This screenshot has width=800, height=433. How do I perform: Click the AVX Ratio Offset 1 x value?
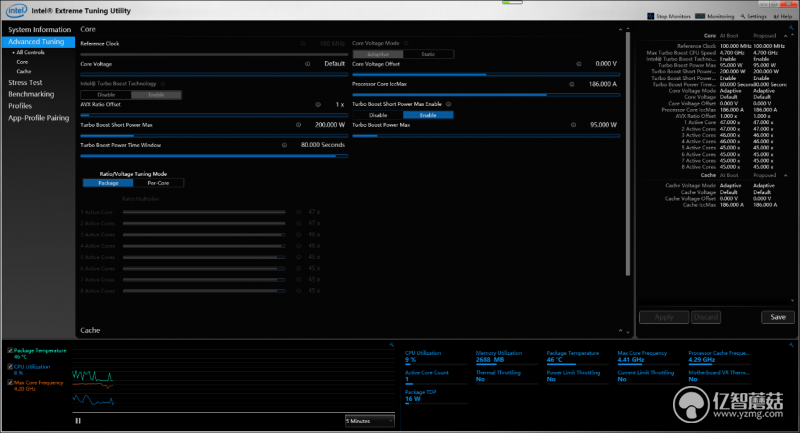[339, 105]
